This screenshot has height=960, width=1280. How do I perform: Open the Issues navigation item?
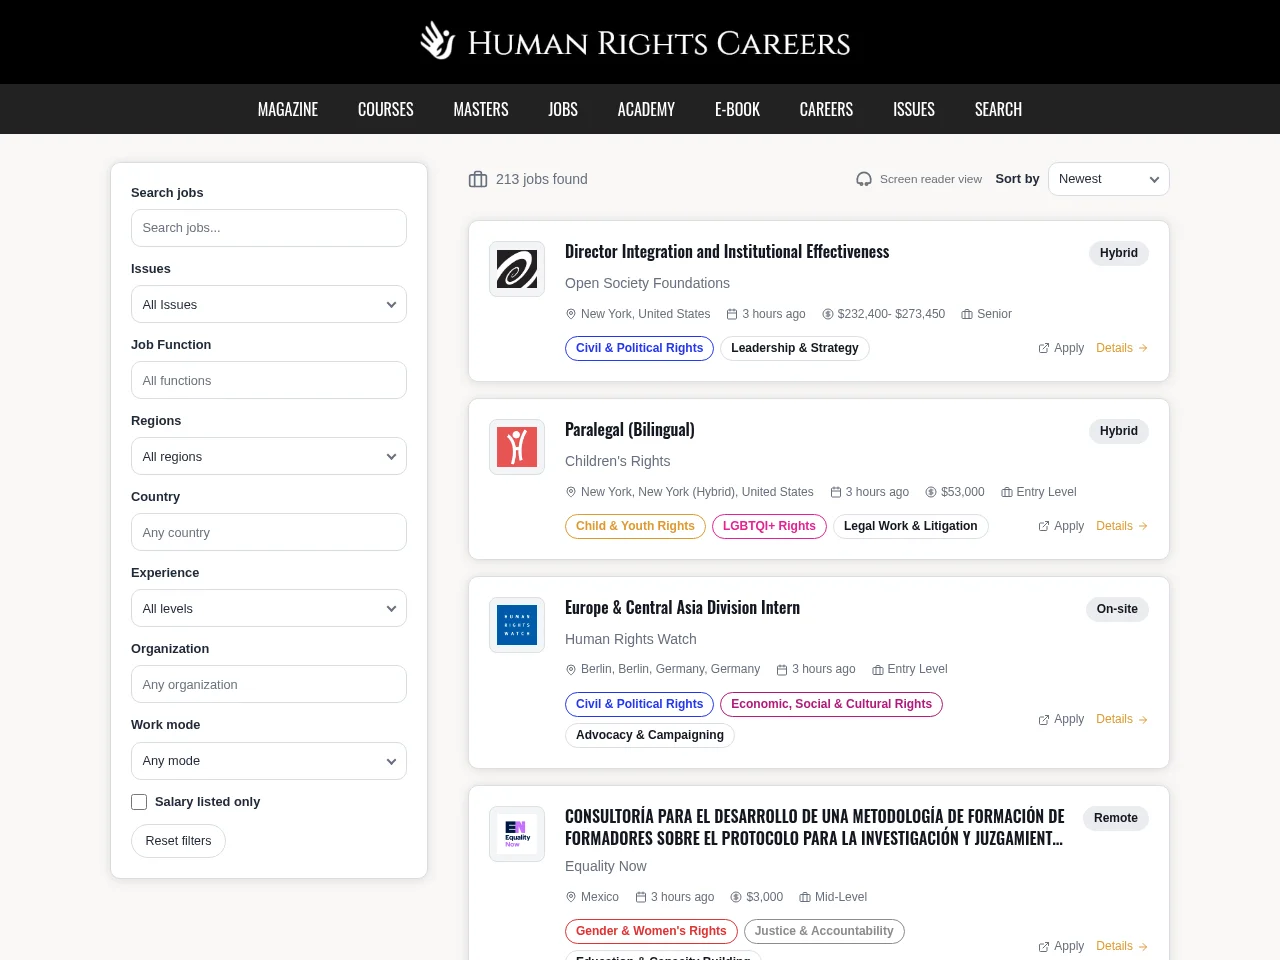click(914, 109)
